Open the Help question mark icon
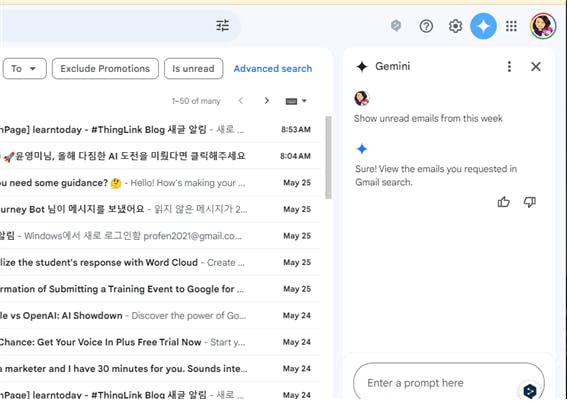569x401 pixels. 426,26
